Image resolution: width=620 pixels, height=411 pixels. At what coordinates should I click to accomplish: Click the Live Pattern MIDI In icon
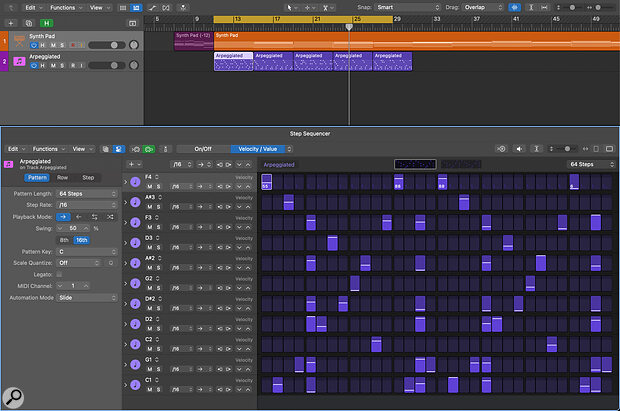click(136, 149)
